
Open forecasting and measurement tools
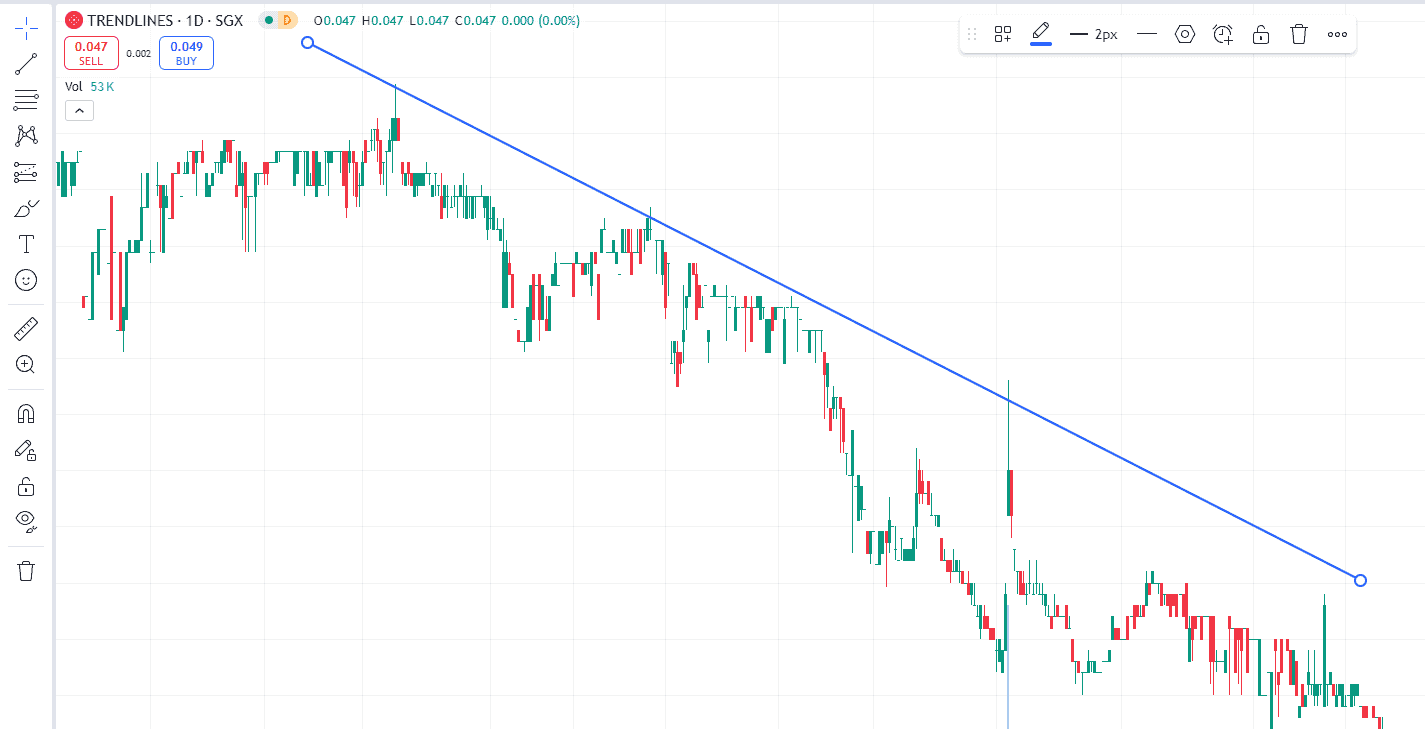point(26,172)
